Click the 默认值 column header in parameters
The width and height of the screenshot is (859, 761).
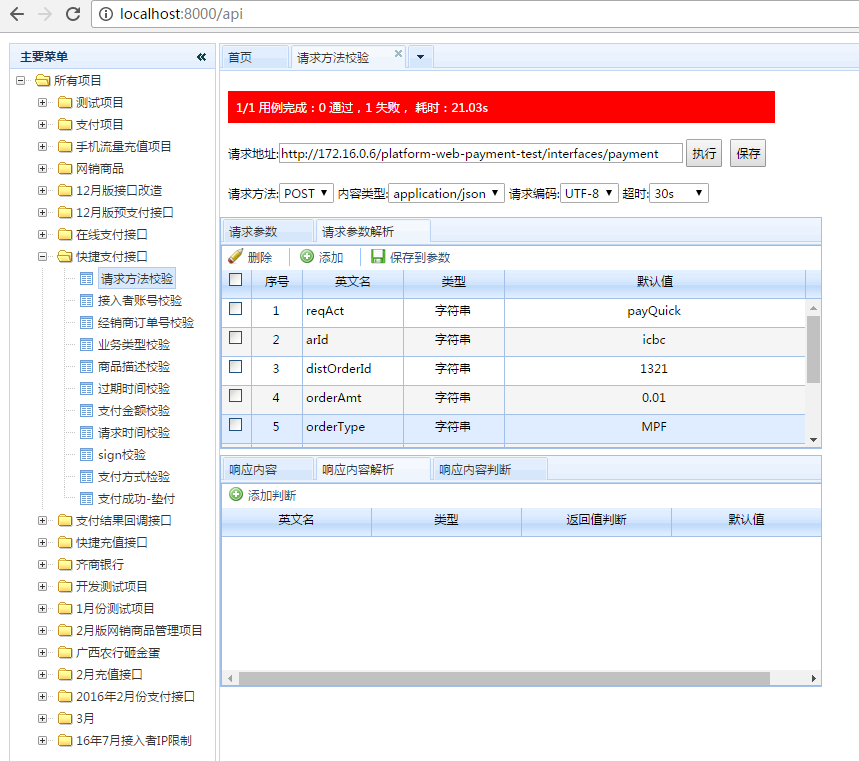(x=655, y=282)
